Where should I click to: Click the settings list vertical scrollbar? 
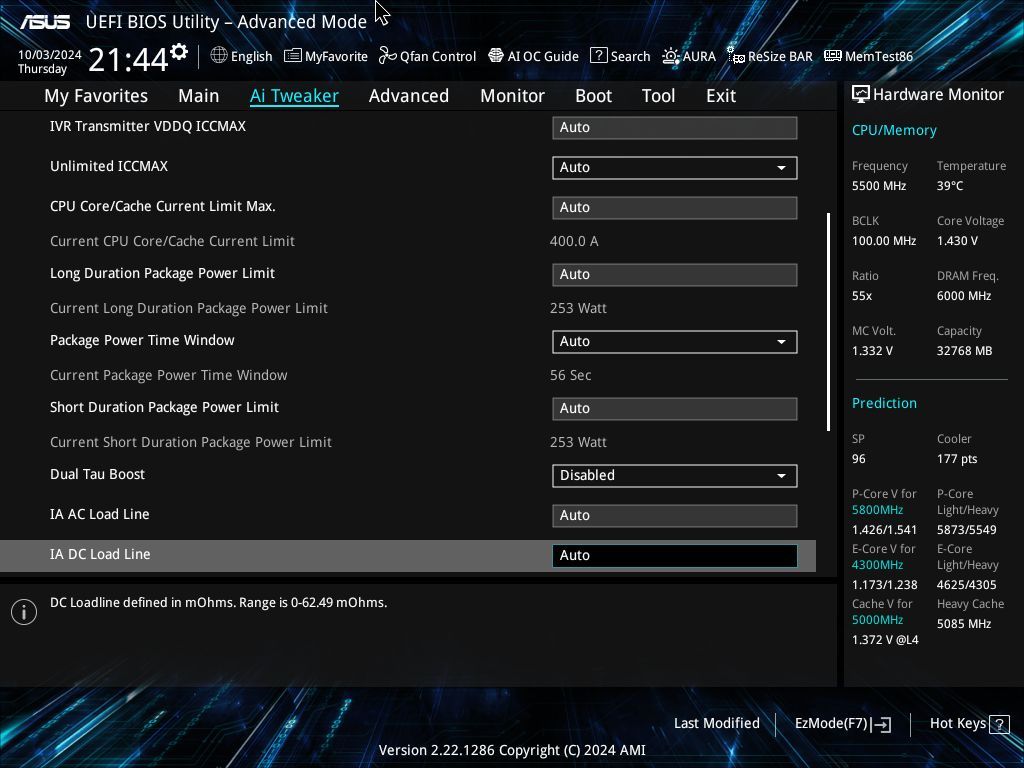[828, 321]
